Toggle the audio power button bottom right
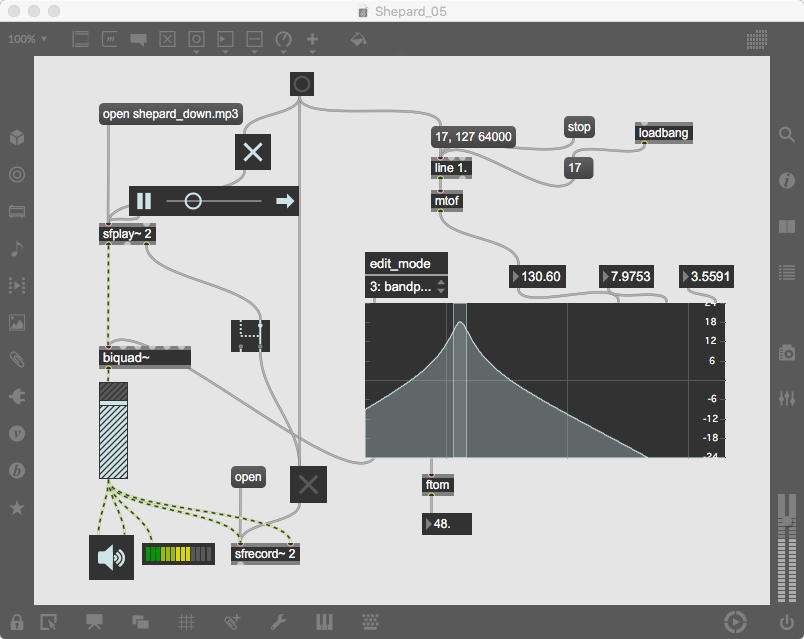The image size is (804, 639). click(787, 623)
